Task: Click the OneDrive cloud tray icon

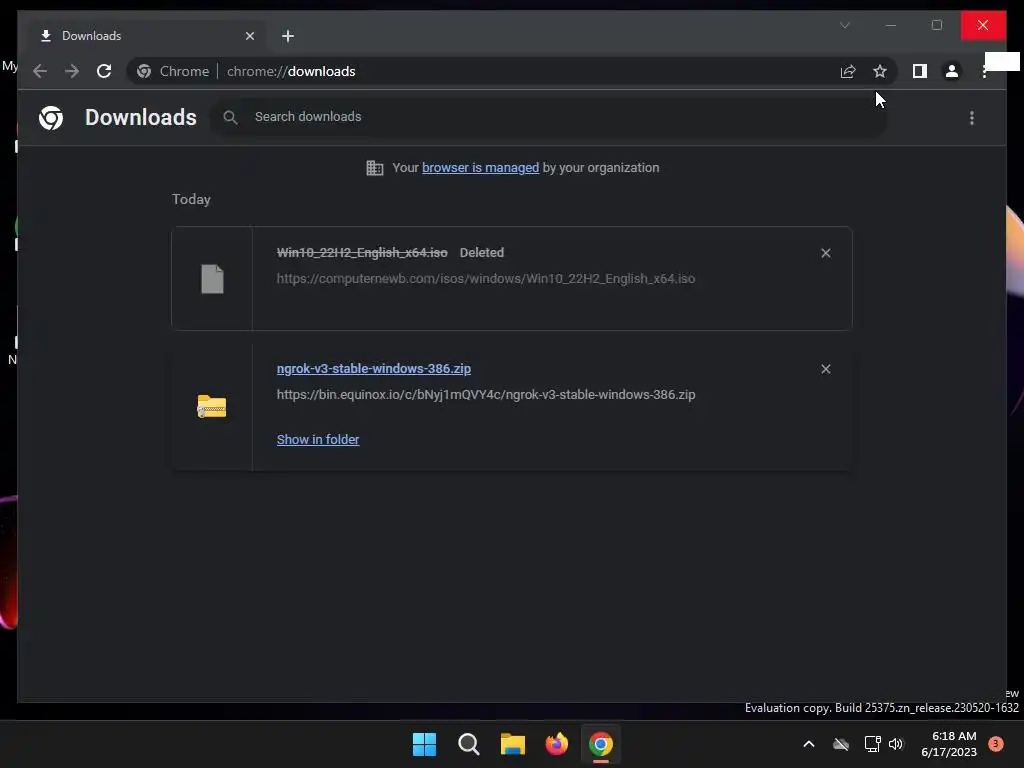Action: click(x=841, y=744)
